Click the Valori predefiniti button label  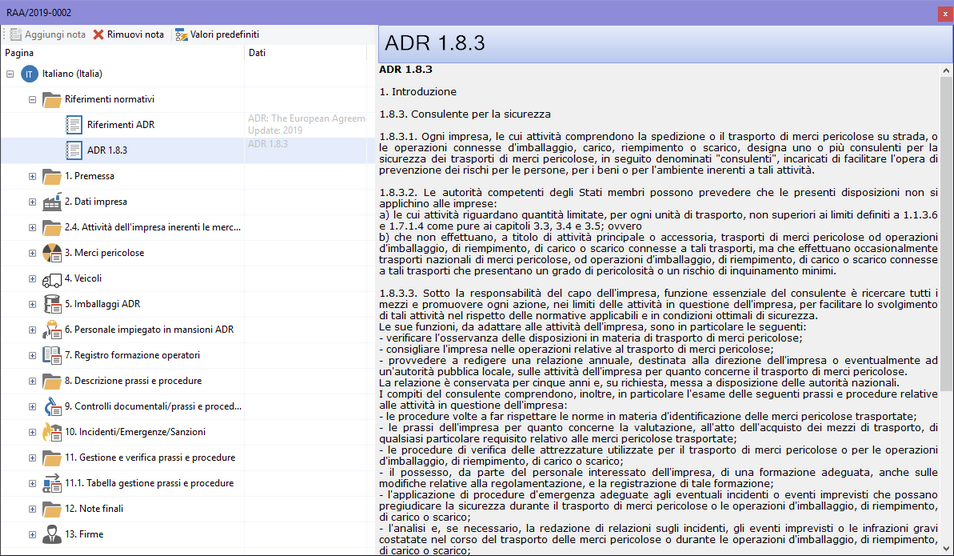(x=225, y=35)
